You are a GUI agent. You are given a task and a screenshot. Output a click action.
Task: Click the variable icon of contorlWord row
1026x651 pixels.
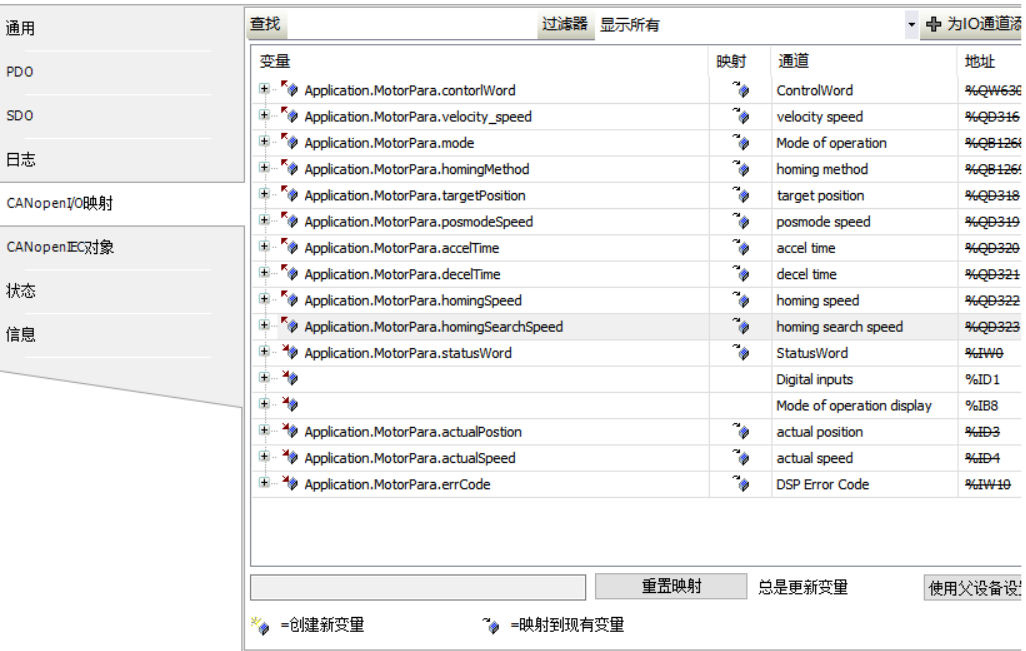[x=289, y=88]
